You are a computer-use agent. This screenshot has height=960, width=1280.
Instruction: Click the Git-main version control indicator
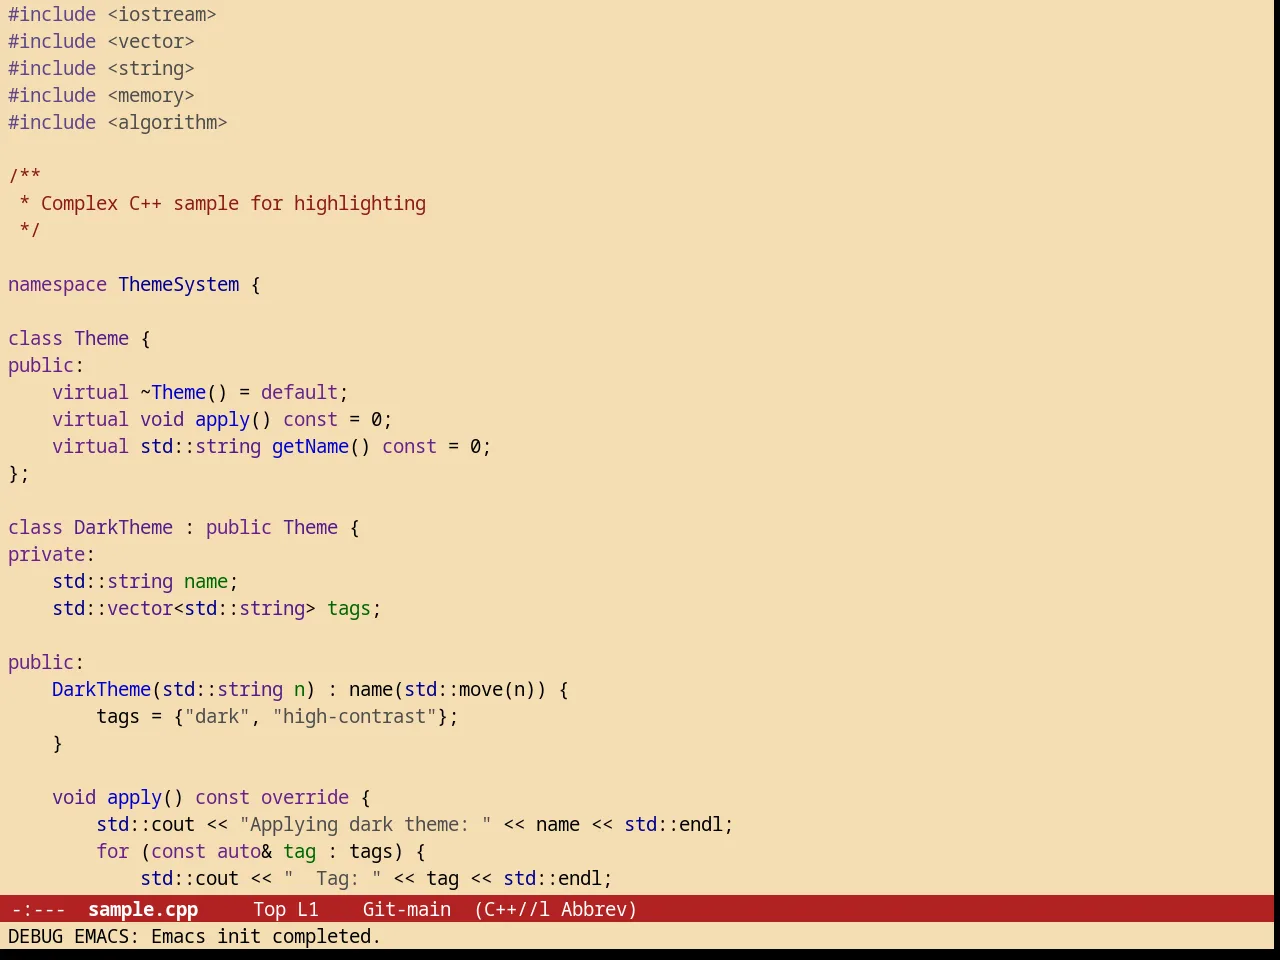406,909
